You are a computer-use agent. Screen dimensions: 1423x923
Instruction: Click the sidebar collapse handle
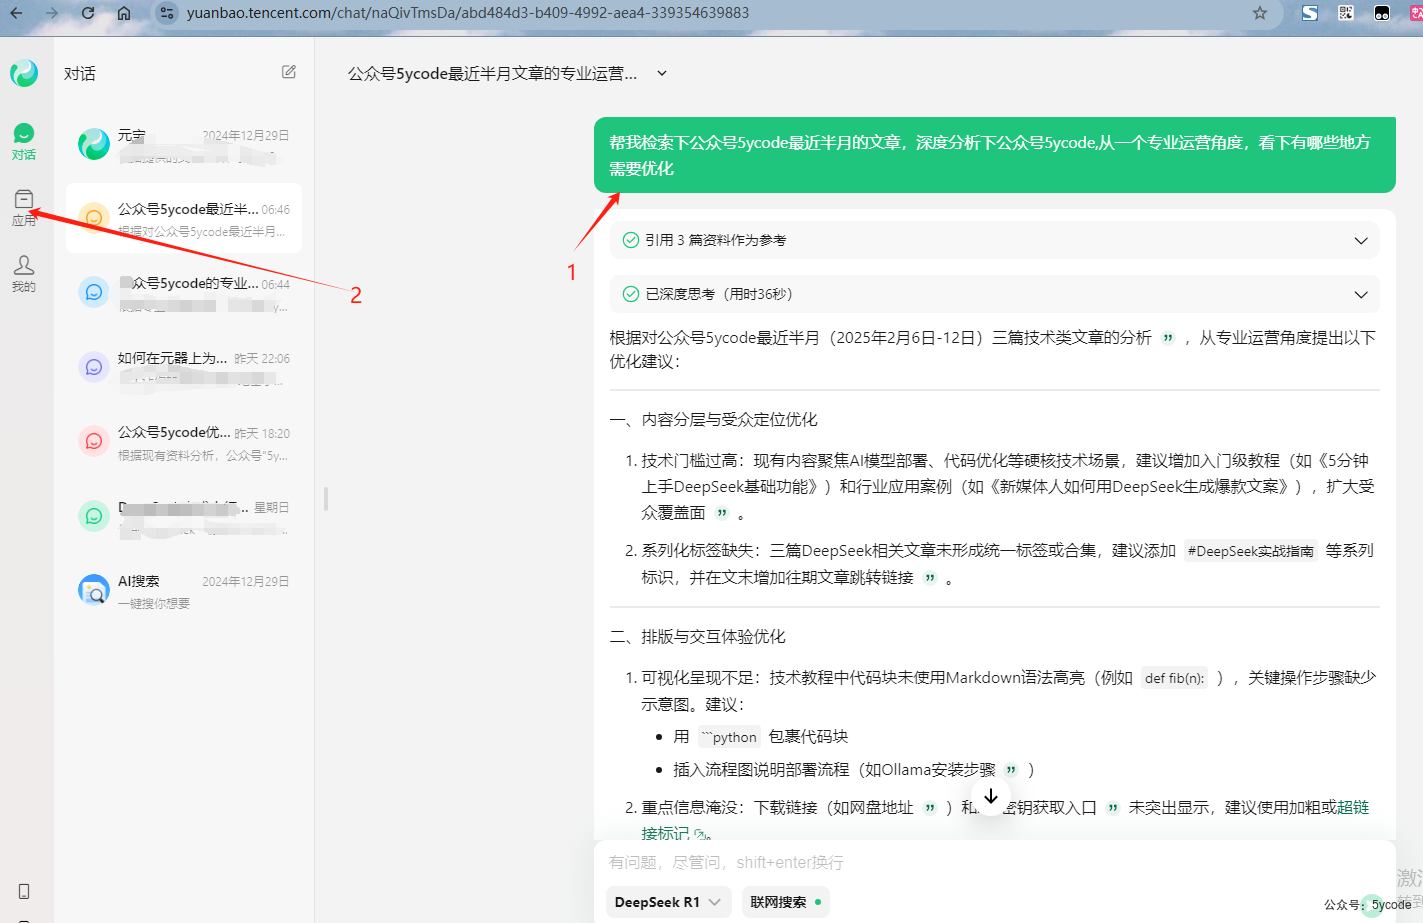pyautogui.click(x=326, y=498)
